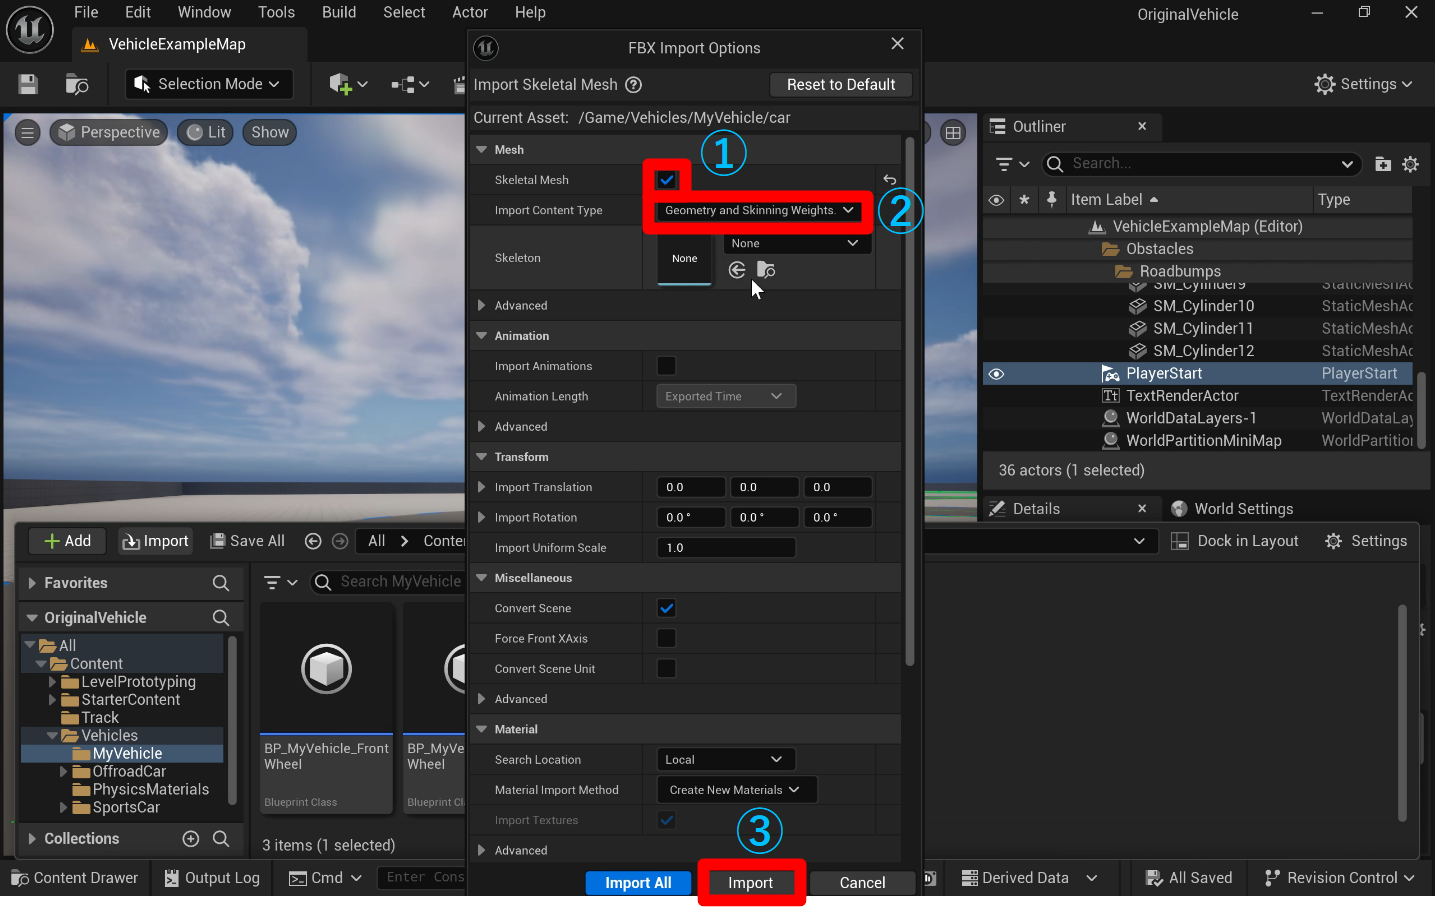Switch to VehicleExampleMap tab

click(177, 44)
